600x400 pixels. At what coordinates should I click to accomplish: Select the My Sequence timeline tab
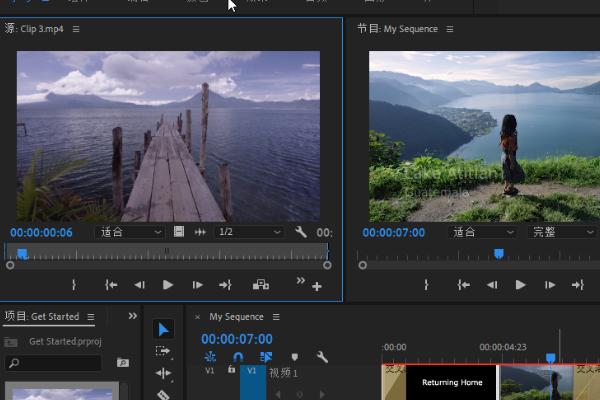[x=236, y=317]
